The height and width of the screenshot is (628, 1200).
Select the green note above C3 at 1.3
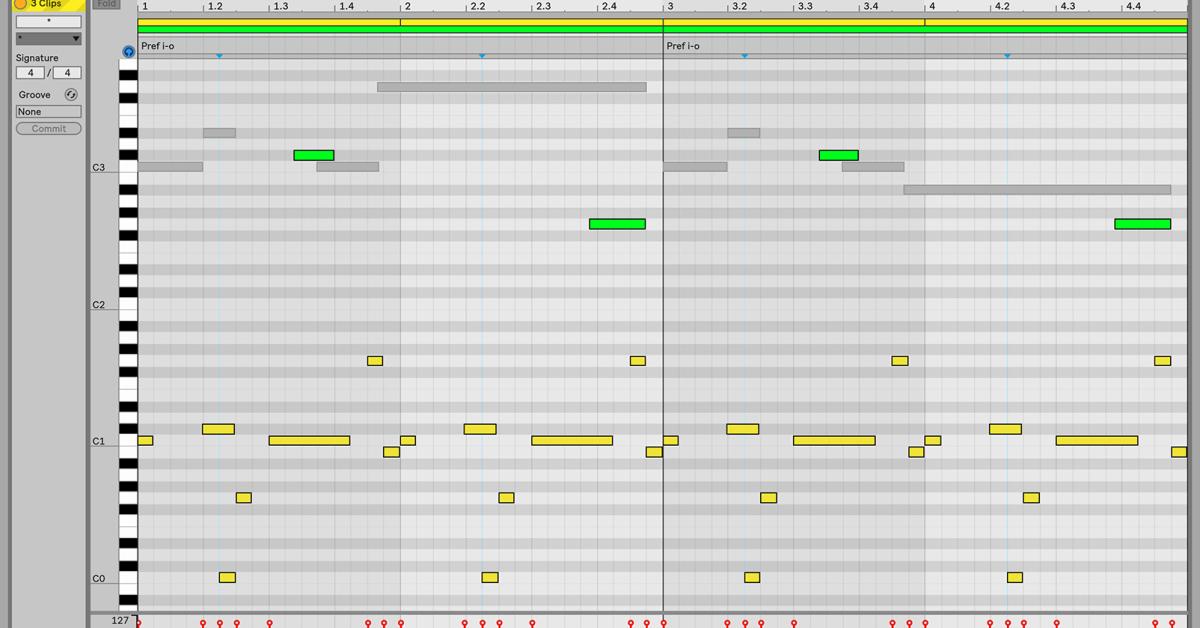tap(314, 155)
